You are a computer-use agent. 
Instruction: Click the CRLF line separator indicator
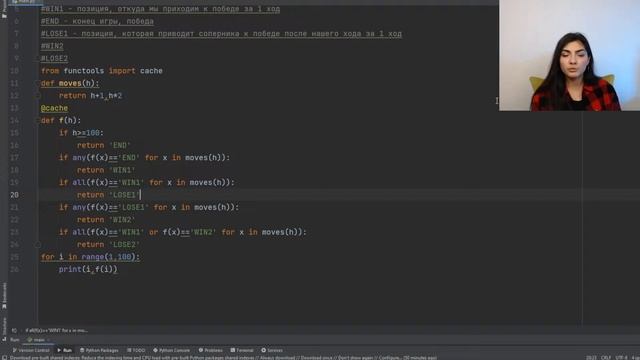(606, 358)
